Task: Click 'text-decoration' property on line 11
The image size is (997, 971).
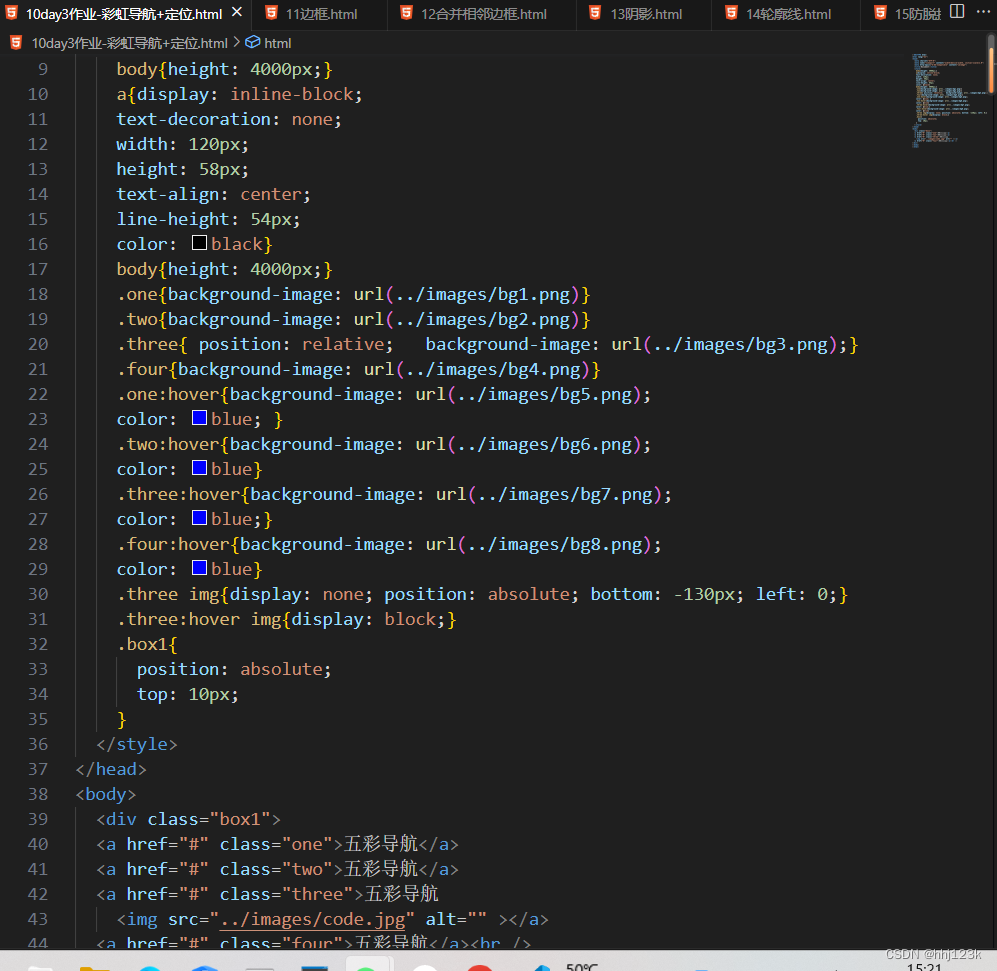Action: pos(193,119)
